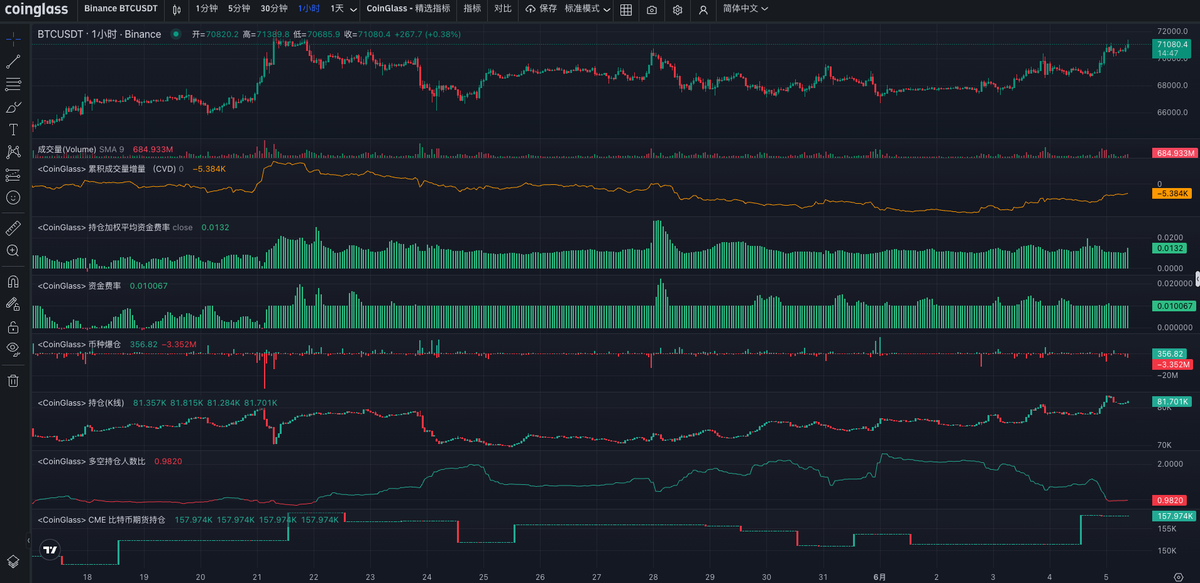The width and height of the screenshot is (1200, 583).
Task: Click the BTCUSDT · 1小时 · Binance legend title
Action: (x=99, y=34)
